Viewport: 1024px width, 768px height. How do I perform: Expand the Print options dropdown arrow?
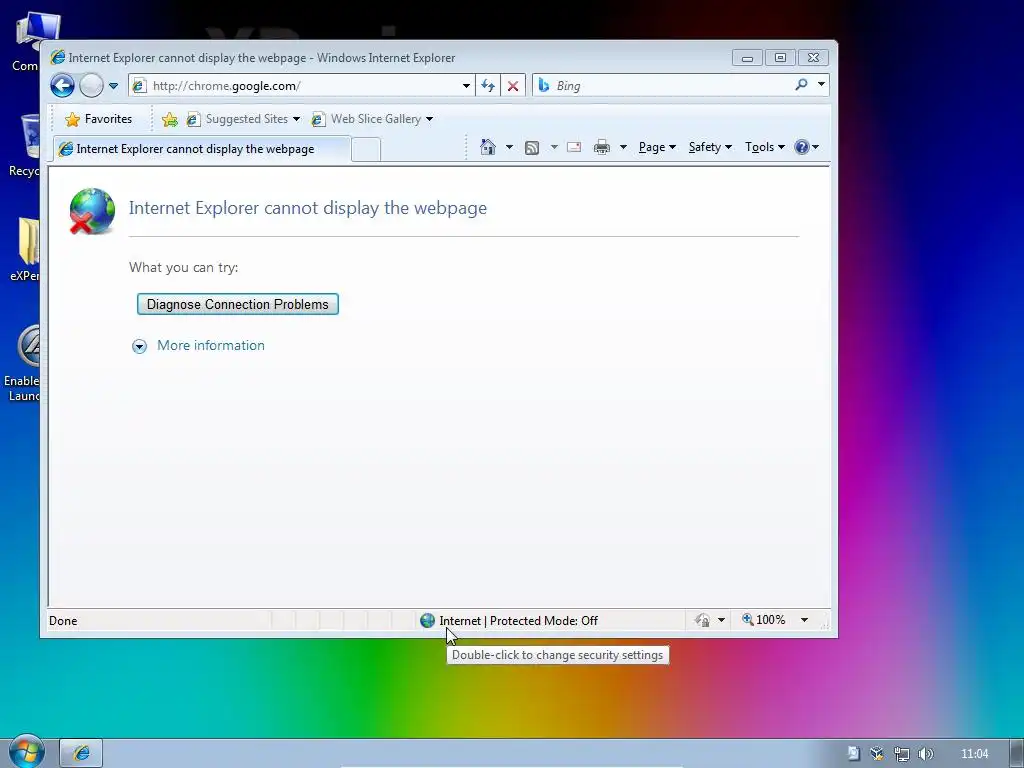[623, 147]
